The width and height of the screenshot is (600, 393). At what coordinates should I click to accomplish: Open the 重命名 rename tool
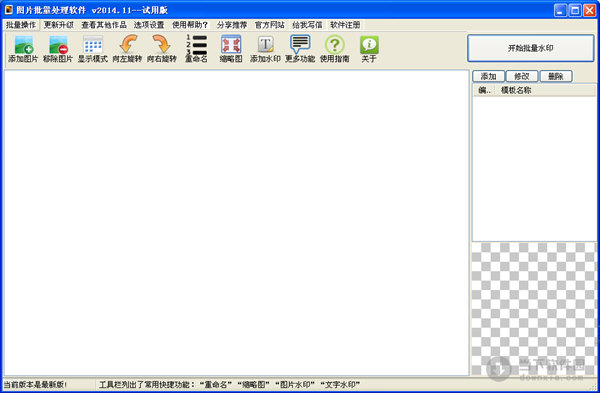(196, 49)
